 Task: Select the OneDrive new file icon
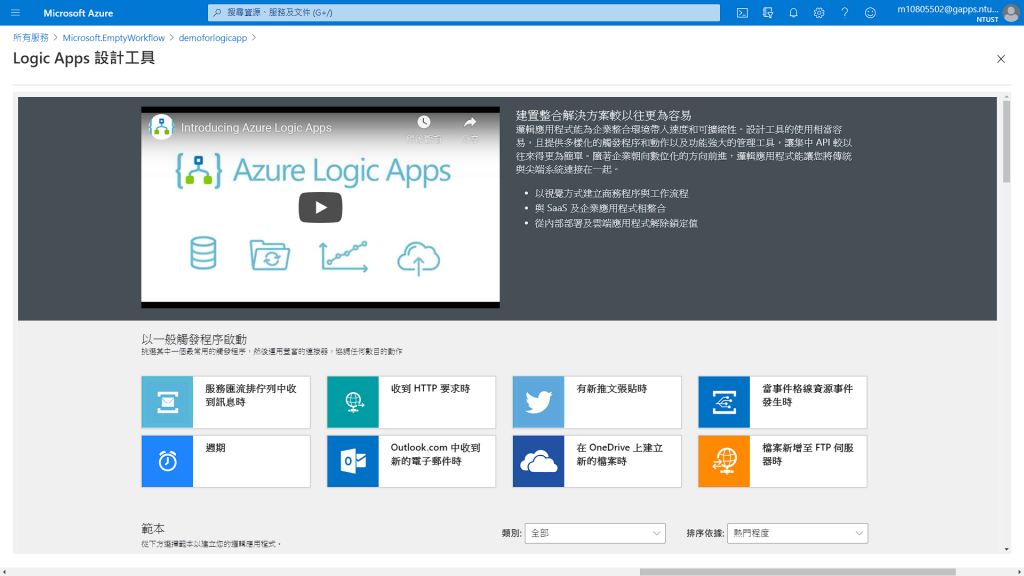click(538, 461)
